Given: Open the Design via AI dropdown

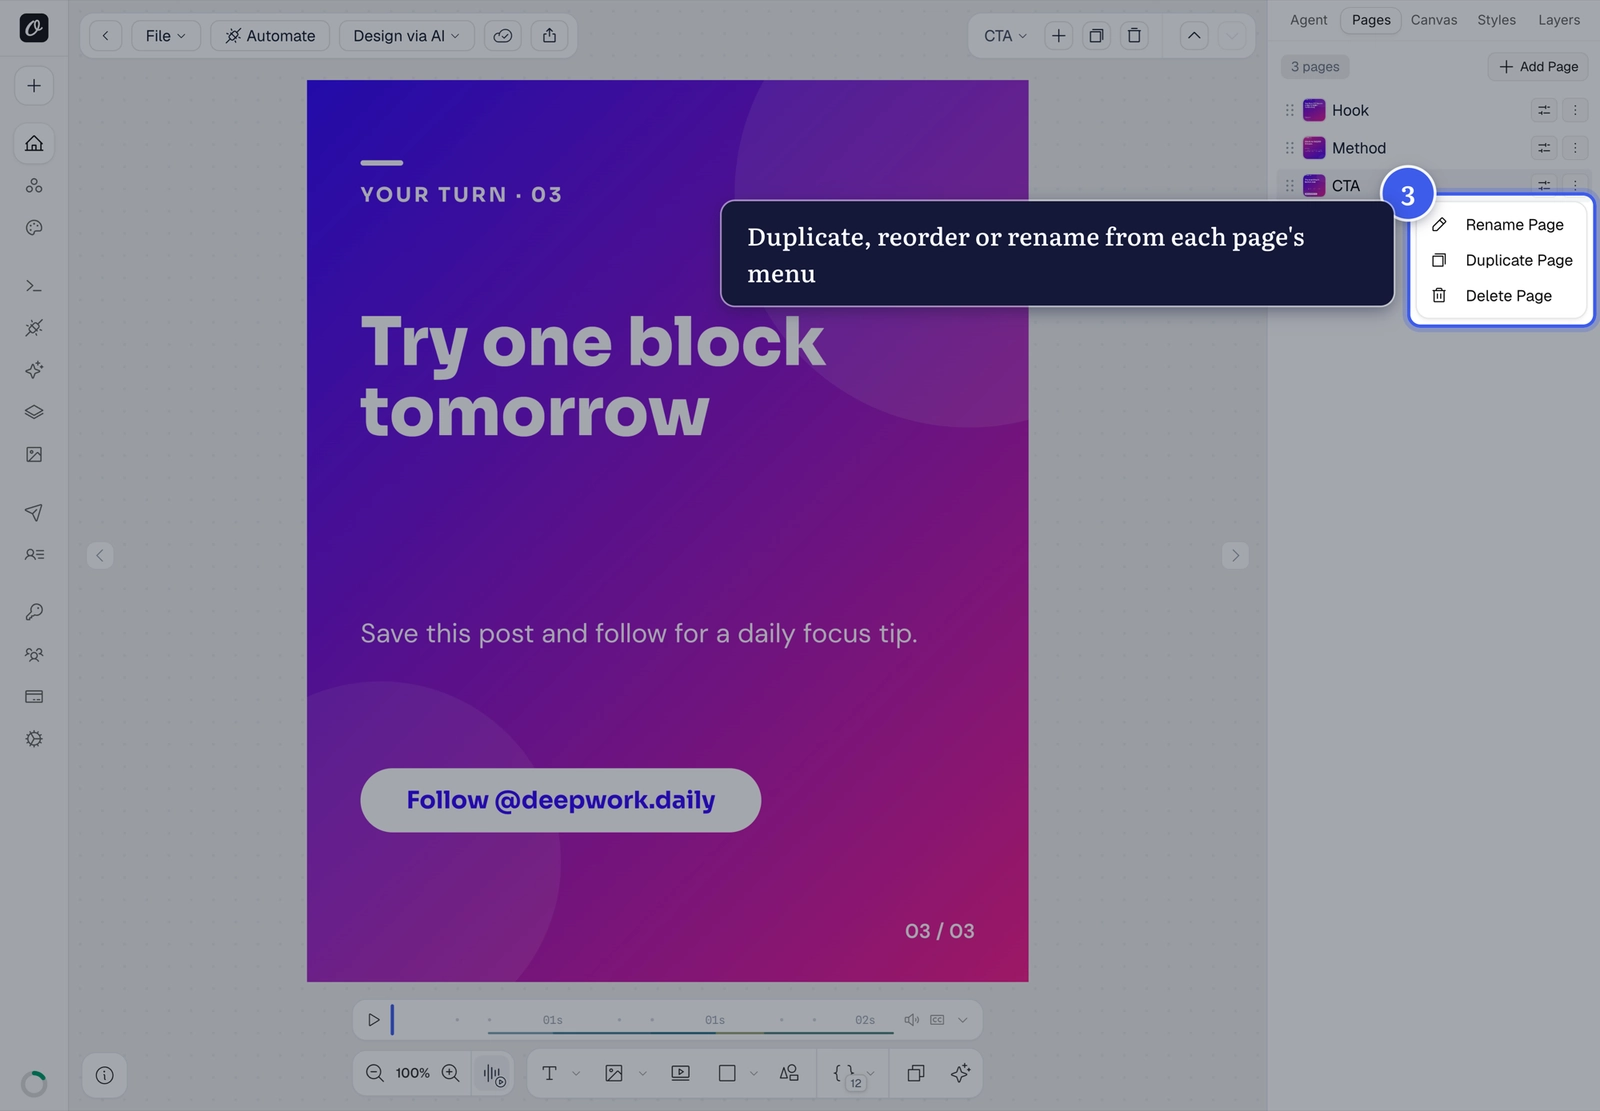Looking at the screenshot, I should point(406,36).
